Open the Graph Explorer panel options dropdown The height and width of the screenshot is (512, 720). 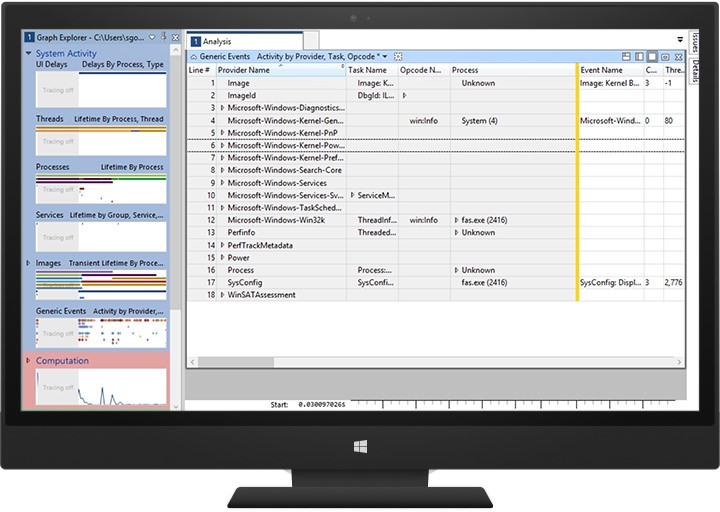click(x=152, y=38)
